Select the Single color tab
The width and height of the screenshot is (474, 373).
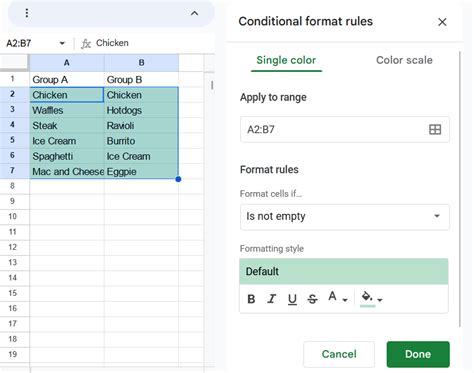click(286, 60)
